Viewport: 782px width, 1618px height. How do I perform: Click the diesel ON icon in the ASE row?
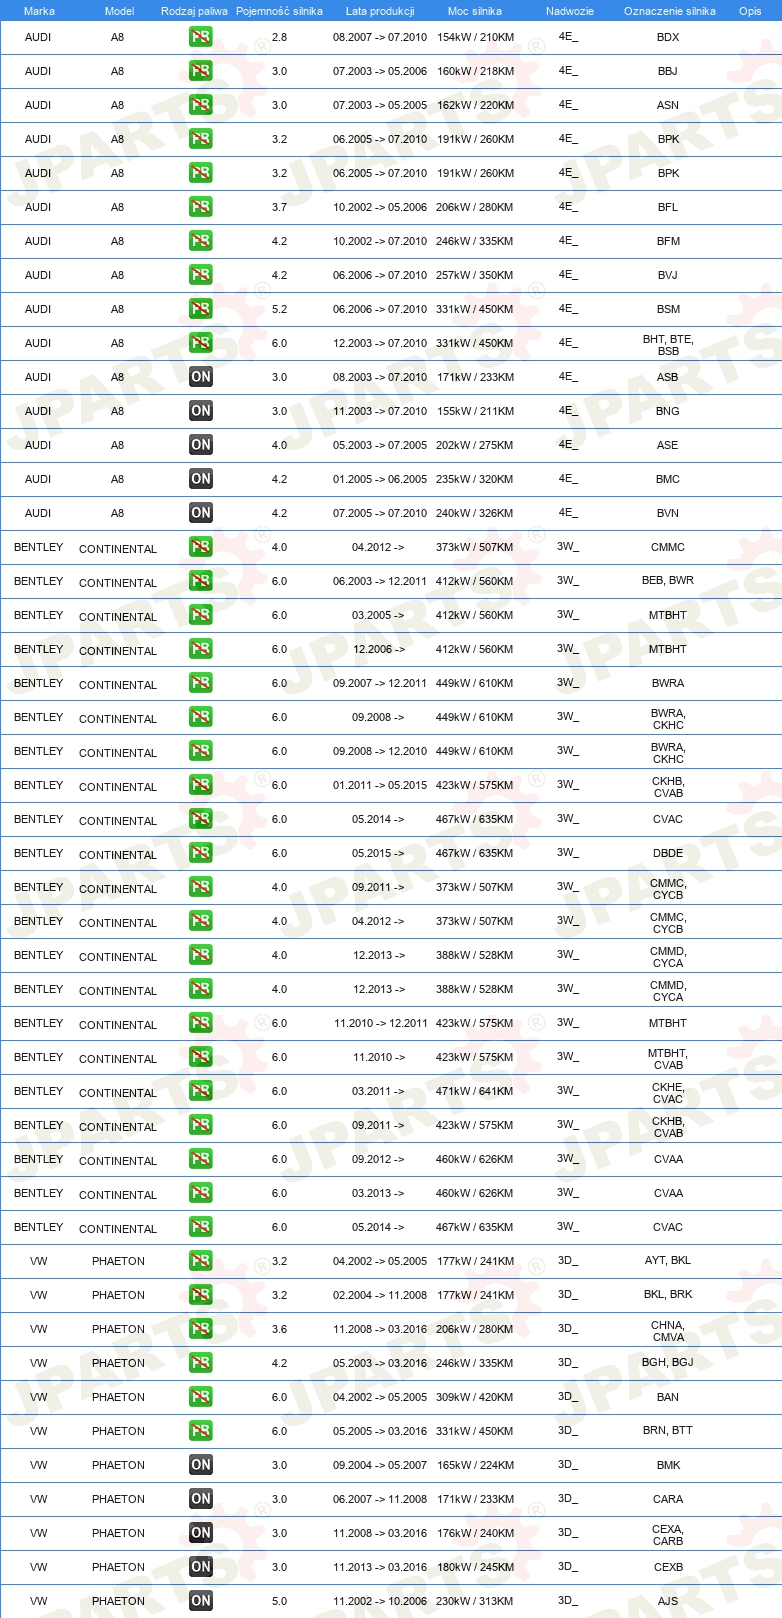click(x=201, y=445)
